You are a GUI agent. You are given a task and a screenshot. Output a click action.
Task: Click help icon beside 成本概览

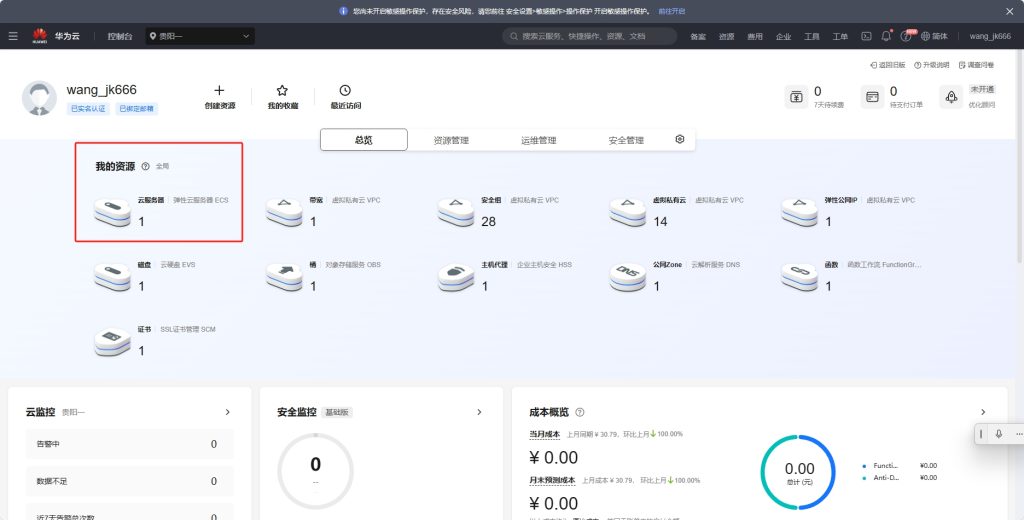pos(579,412)
